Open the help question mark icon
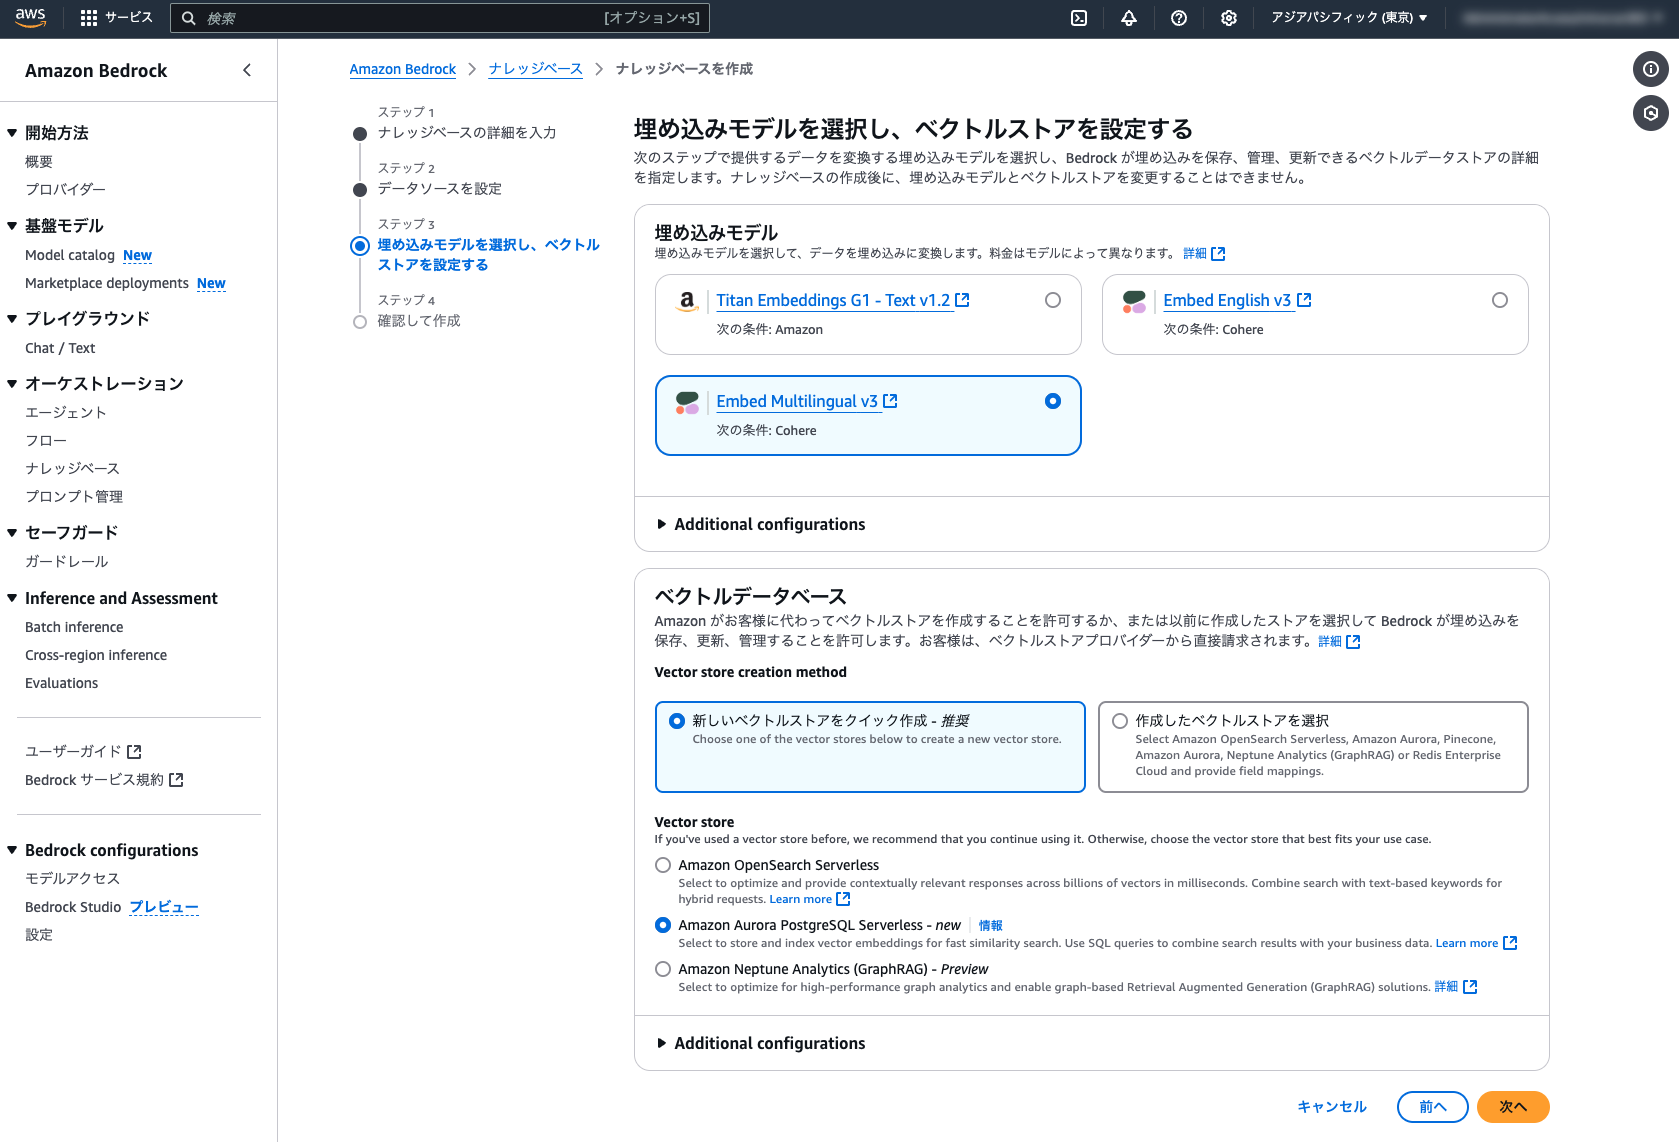 coord(1179,18)
